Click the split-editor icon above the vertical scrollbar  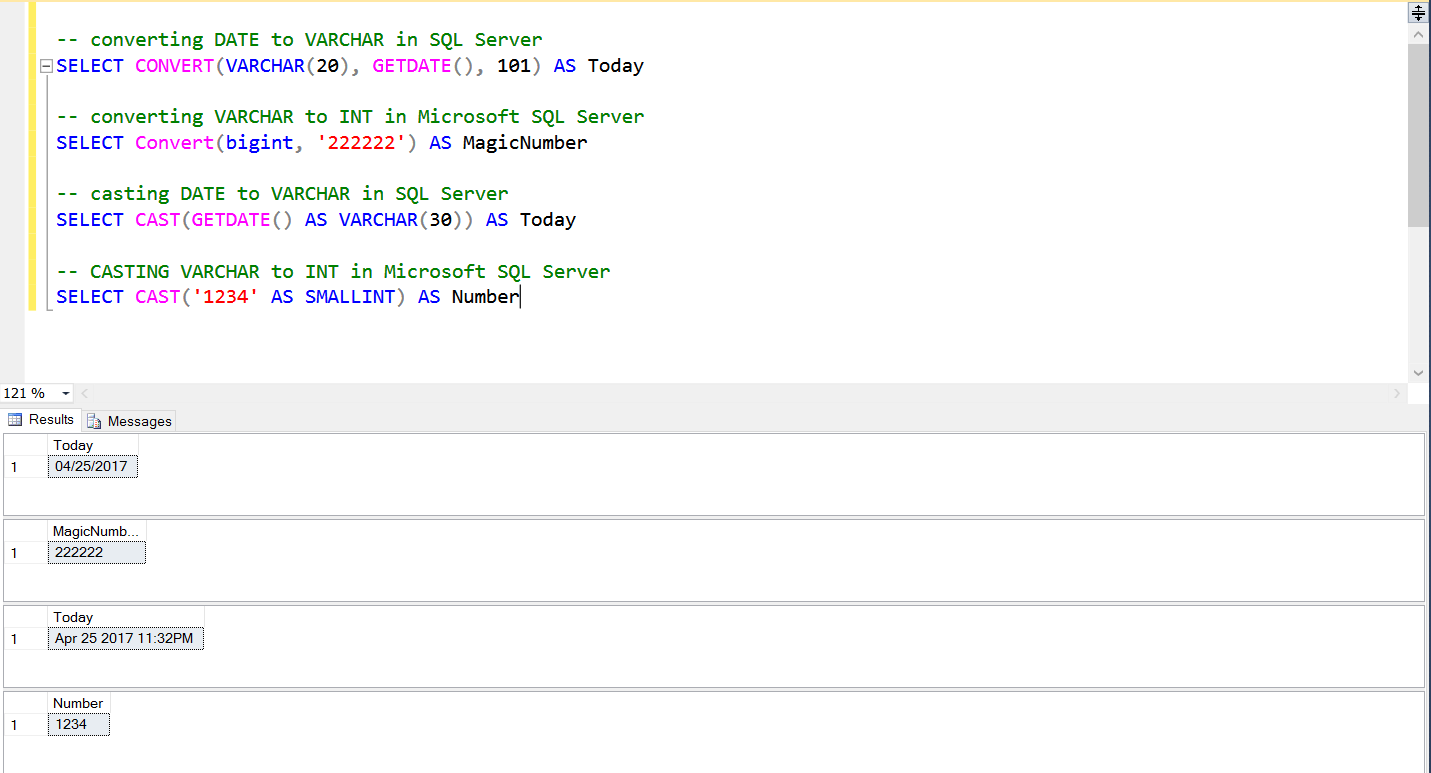tap(1418, 12)
